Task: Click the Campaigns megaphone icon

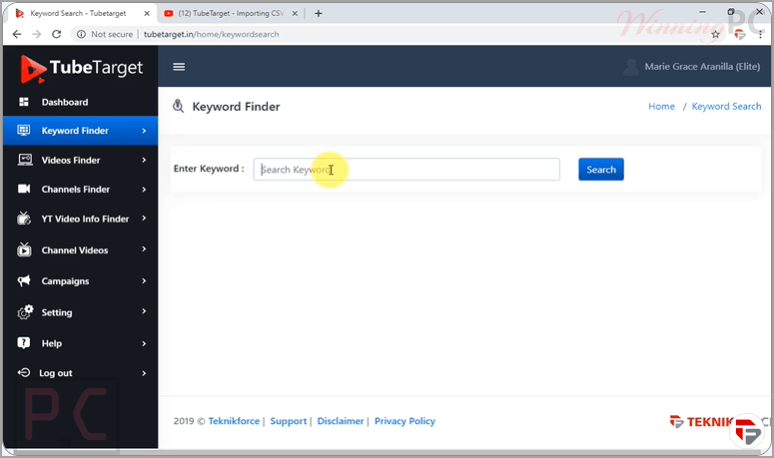Action: (x=24, y=281)
